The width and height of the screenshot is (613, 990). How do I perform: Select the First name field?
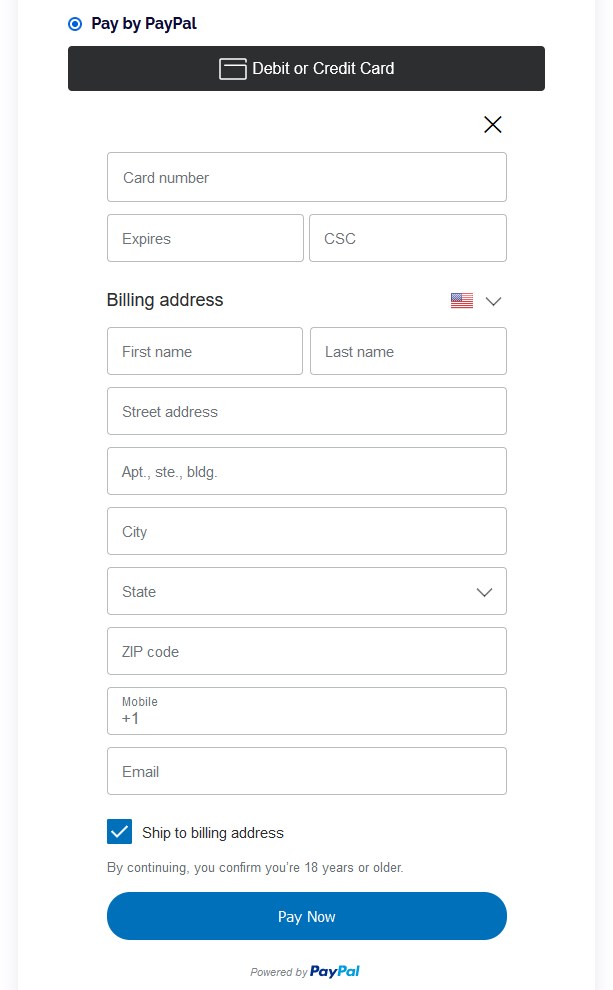pyautogui.click(x=205, y=351)
